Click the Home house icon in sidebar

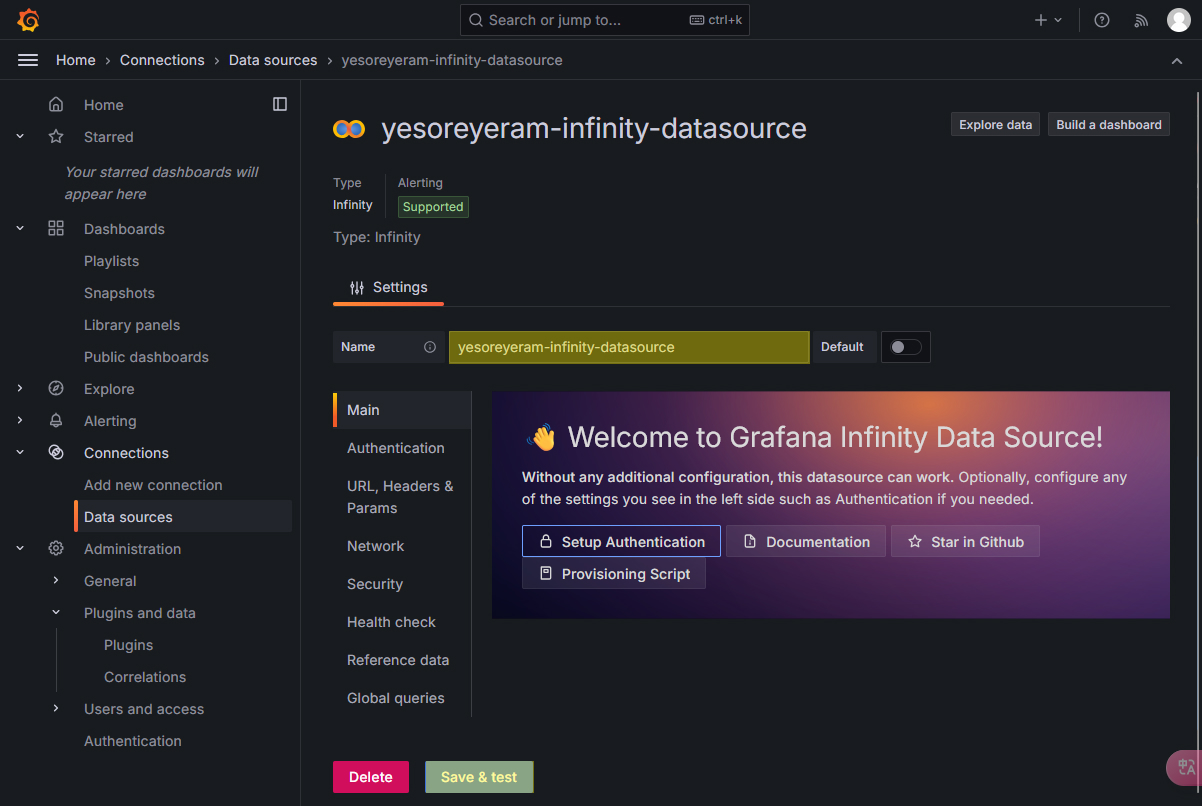[56, 105]
